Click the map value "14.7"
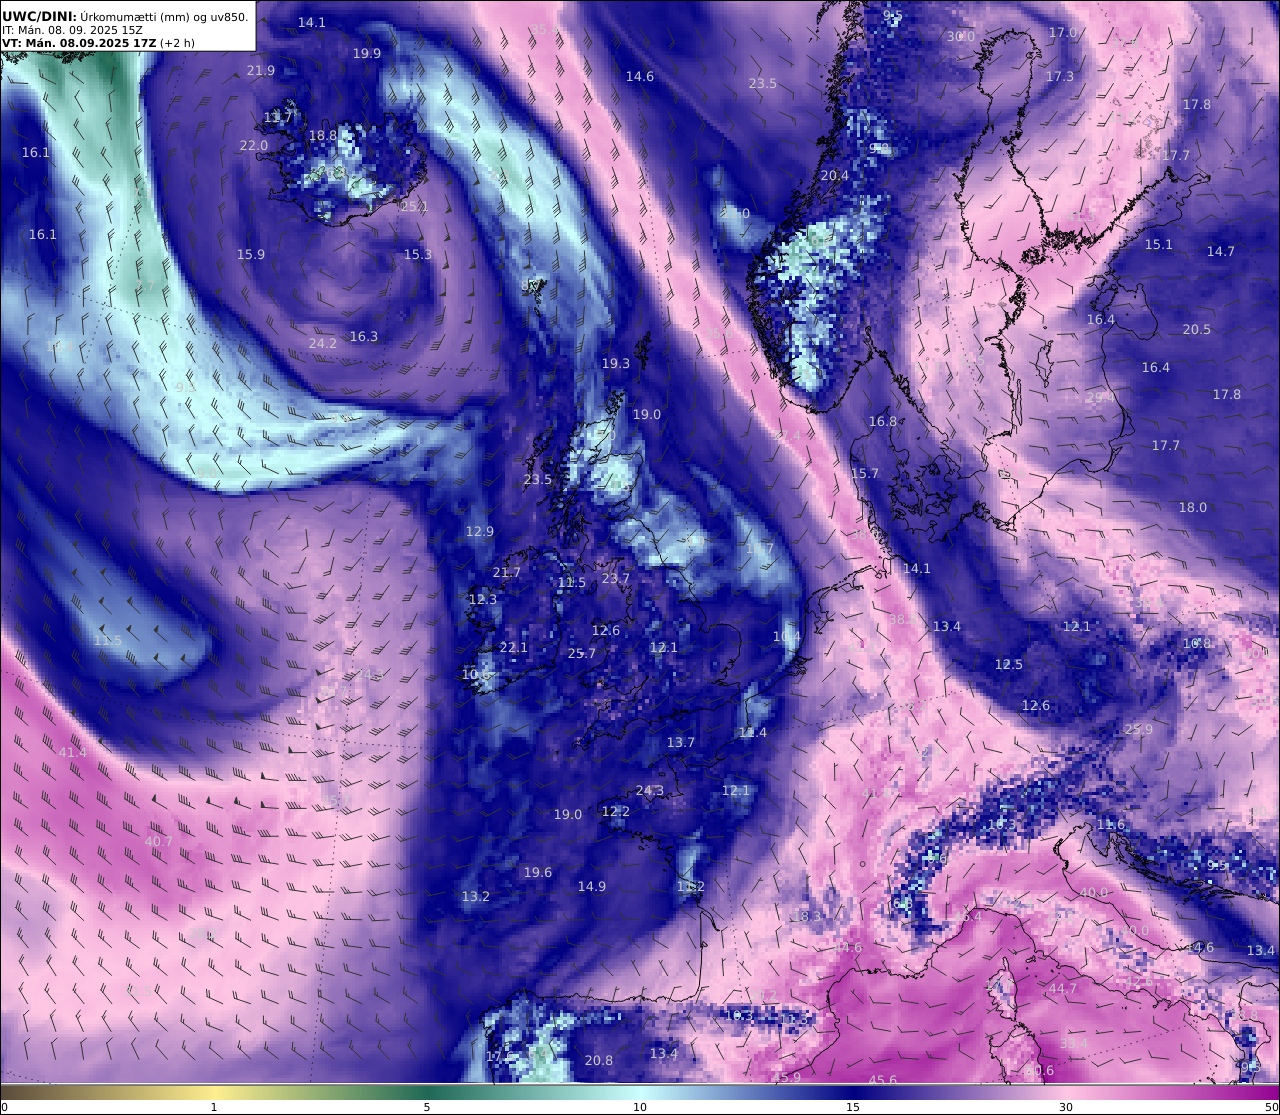Viewport: 1280px width, 1115px height. tap(1221, 252)
